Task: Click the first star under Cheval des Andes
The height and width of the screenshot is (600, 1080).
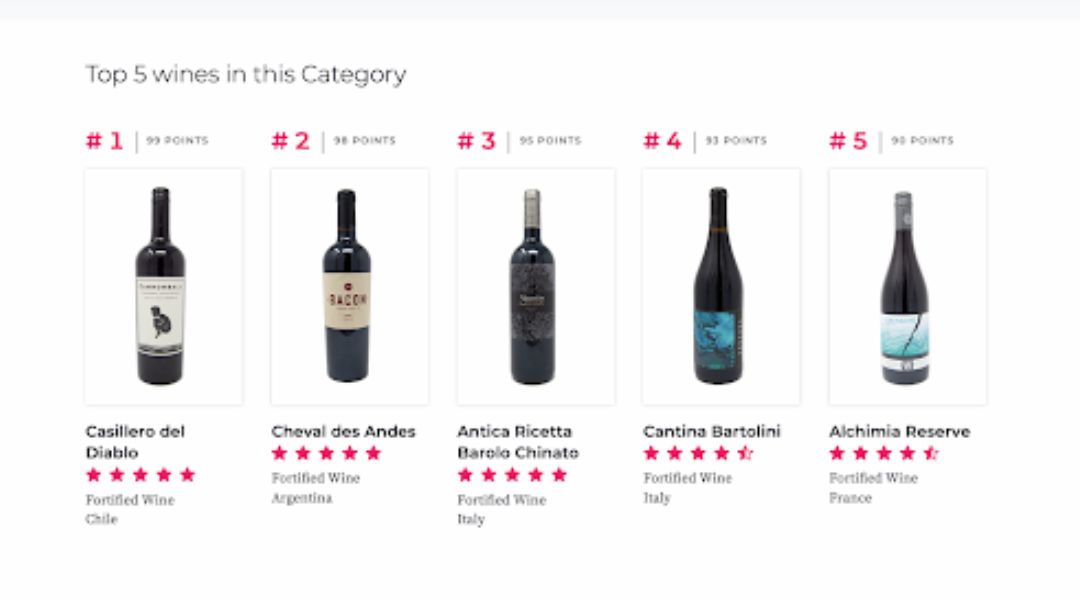Action: [277, 453]
